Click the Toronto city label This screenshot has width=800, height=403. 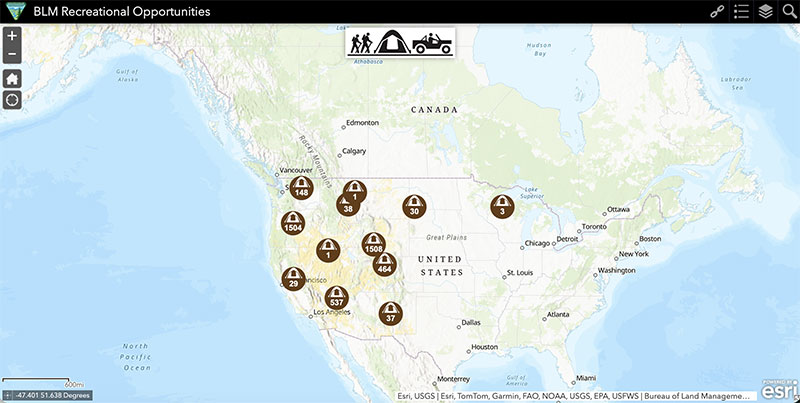point(594,226)
